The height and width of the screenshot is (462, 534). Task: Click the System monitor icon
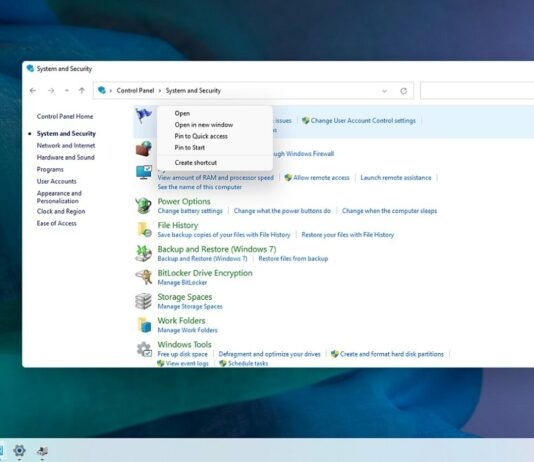tap(144, 172)
